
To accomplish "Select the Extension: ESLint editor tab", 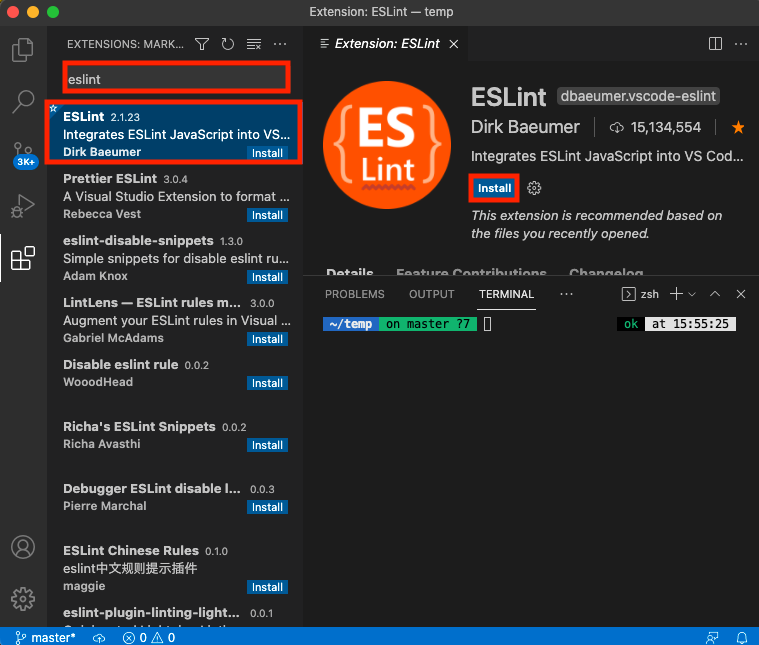I will (386, 44).
